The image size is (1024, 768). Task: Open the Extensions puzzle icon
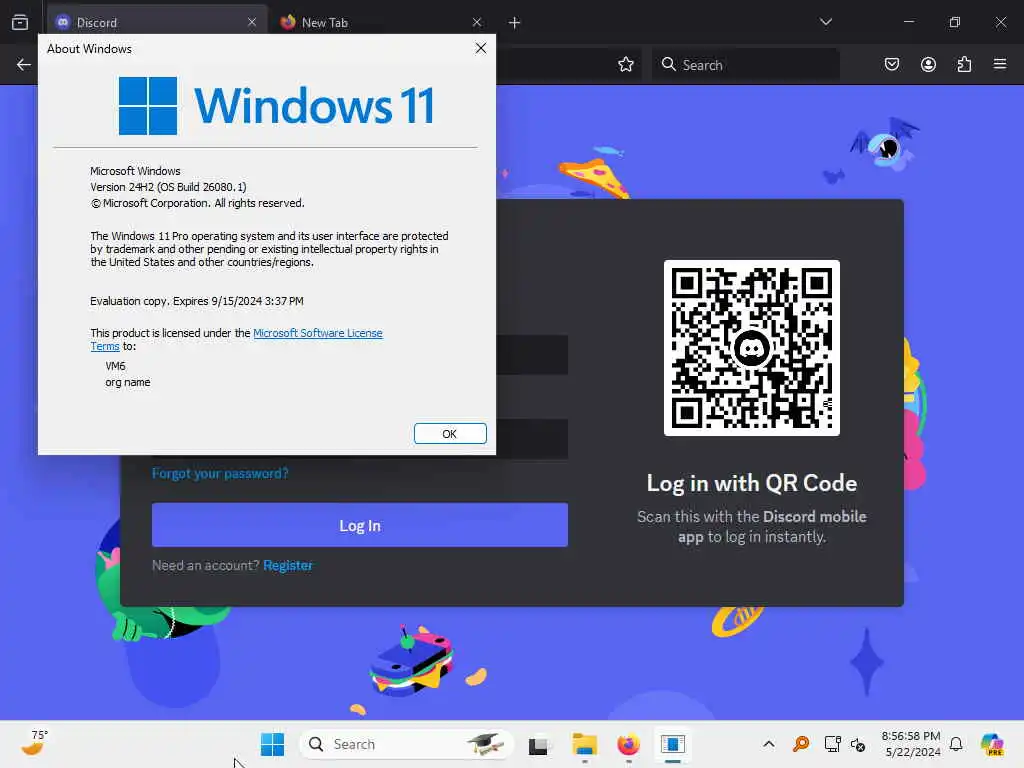pyautogui.click(x=964, y=64)
